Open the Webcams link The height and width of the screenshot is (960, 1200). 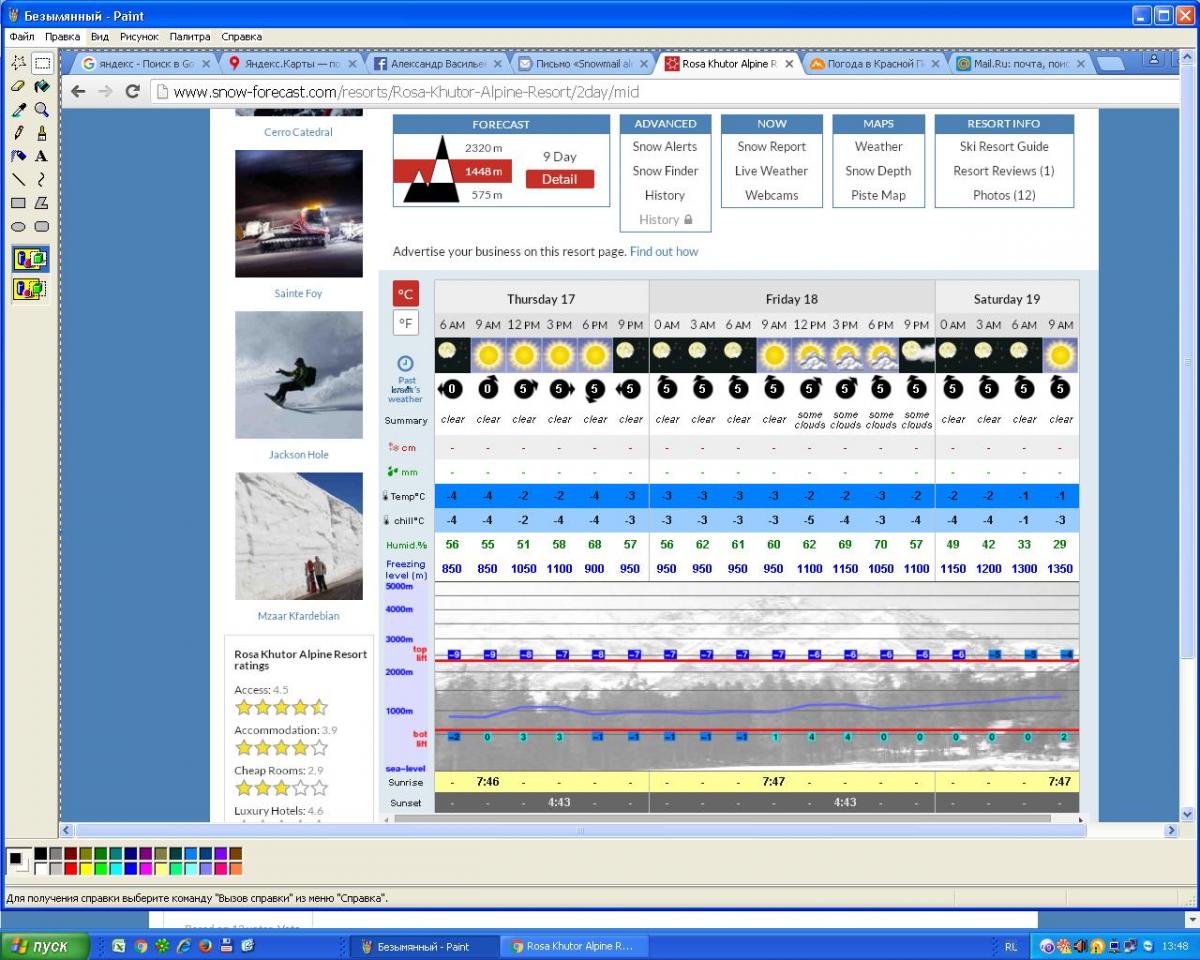coord(771,195)
